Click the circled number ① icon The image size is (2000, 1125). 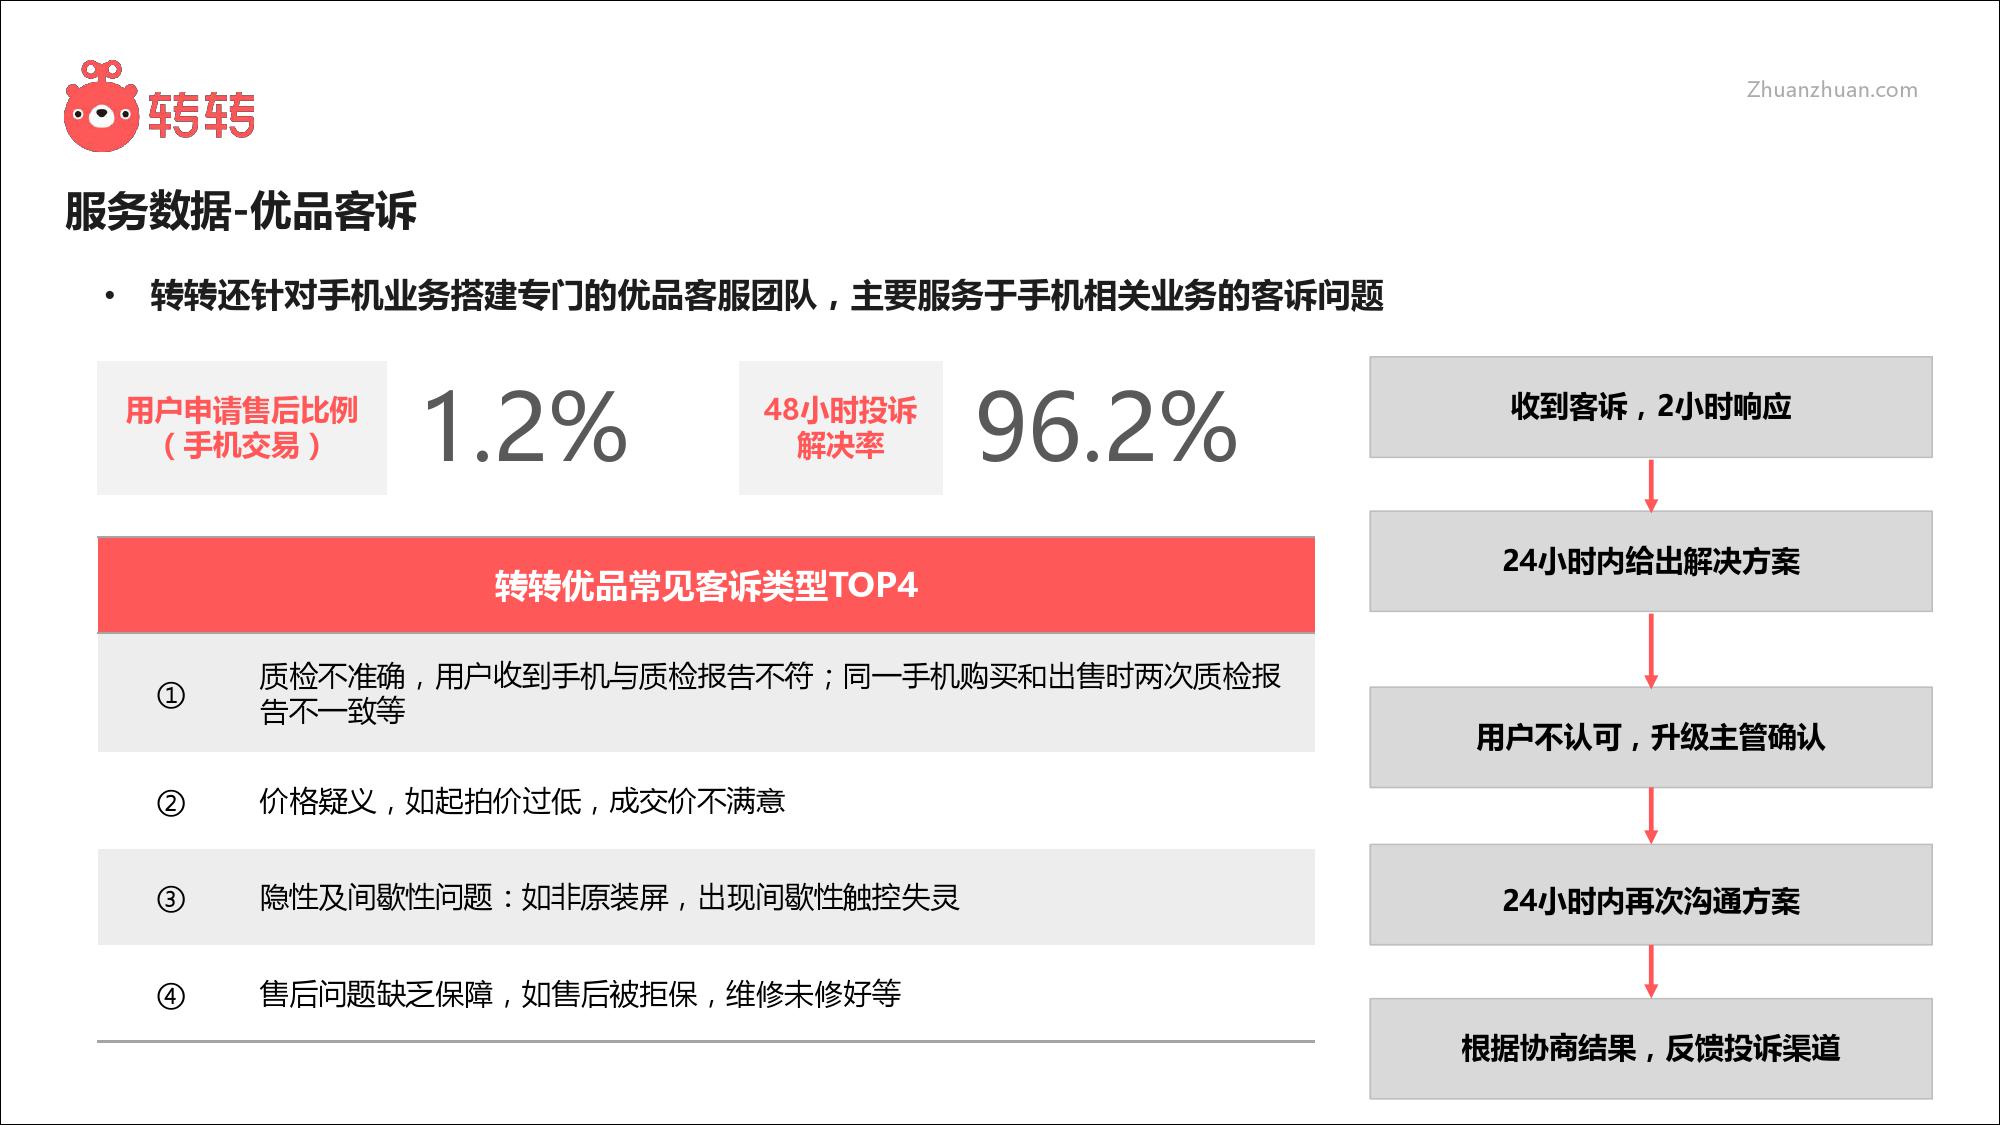coord(171,695)
